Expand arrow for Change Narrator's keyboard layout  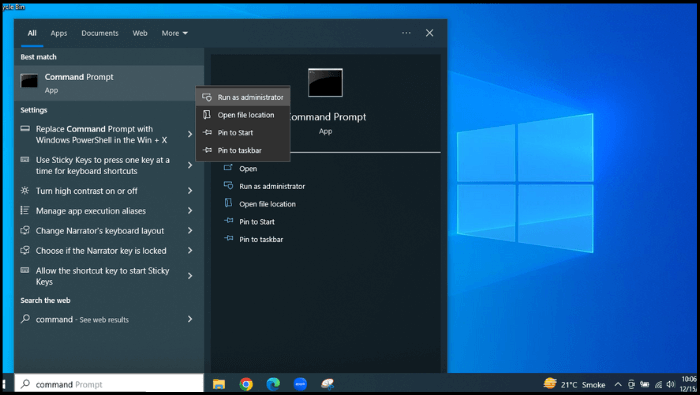(x=190, y=230)
